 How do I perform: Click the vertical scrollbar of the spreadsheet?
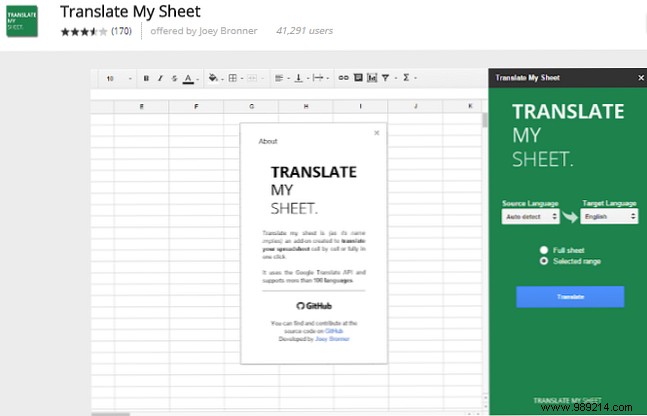(485, 121)
